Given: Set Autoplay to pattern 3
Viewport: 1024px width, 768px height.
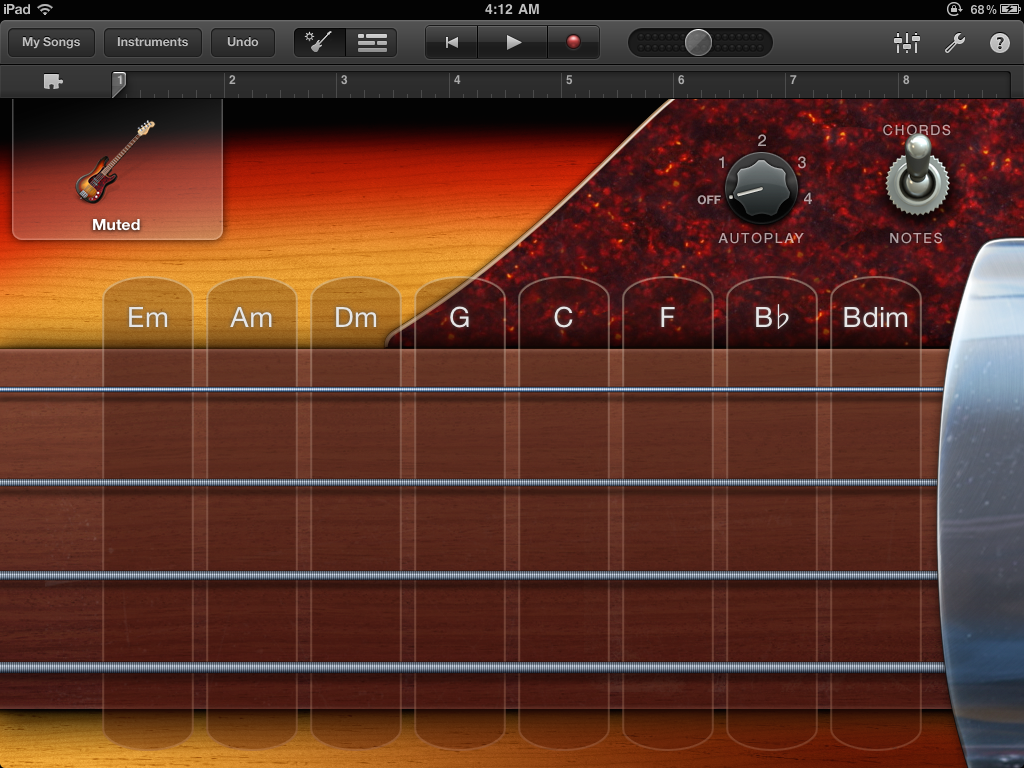Looking at the screenshot, I should [x=801, y=163].
